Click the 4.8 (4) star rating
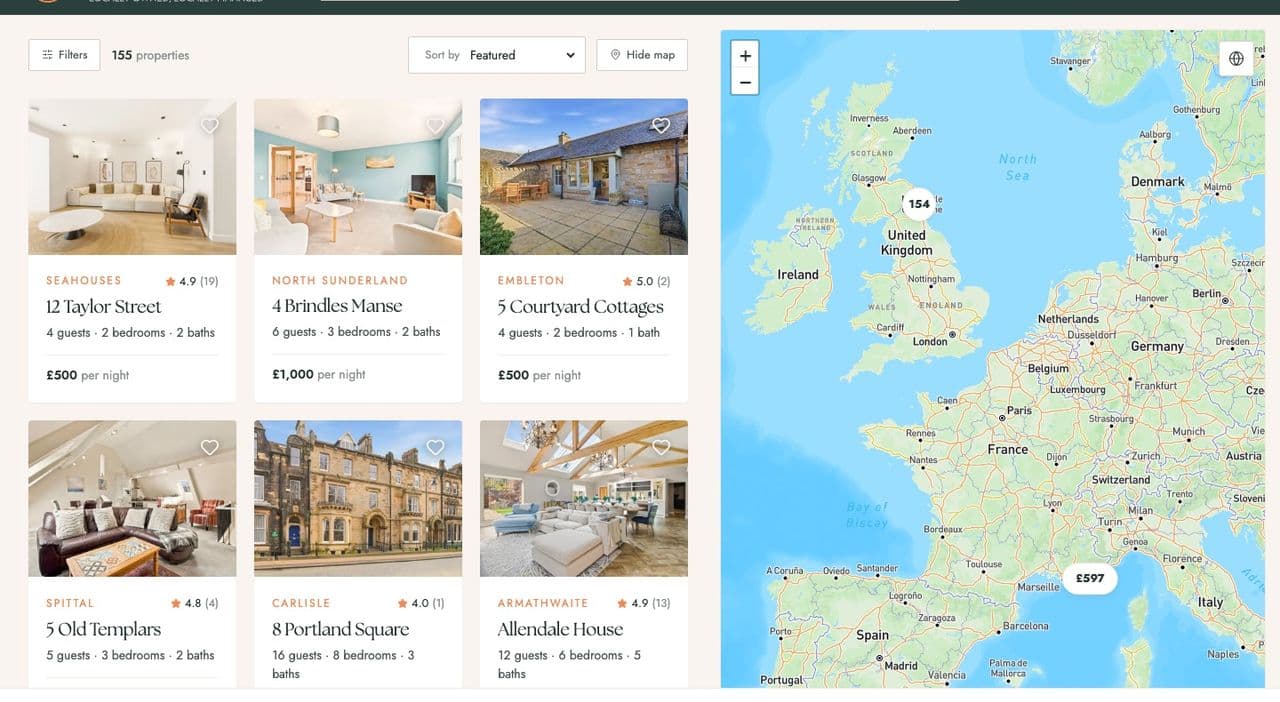The height and width of the screenshot is (702, 1280). click(x=194, y=603)
